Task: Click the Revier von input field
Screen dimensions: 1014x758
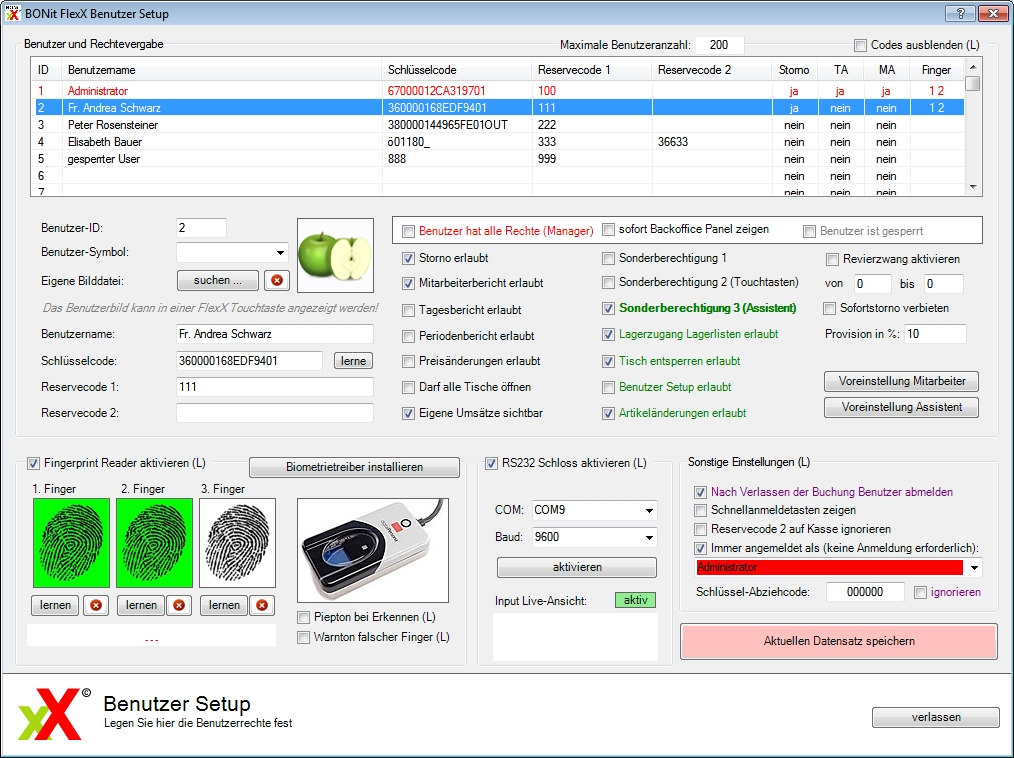Action: [x=872, y=284]
